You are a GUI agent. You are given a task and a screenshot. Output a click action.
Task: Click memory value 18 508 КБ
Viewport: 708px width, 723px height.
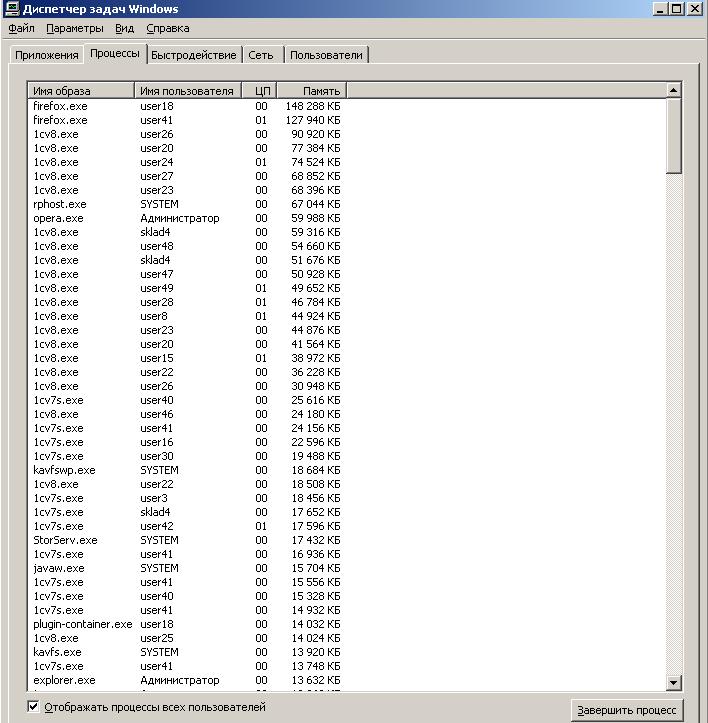click(315, 484)
